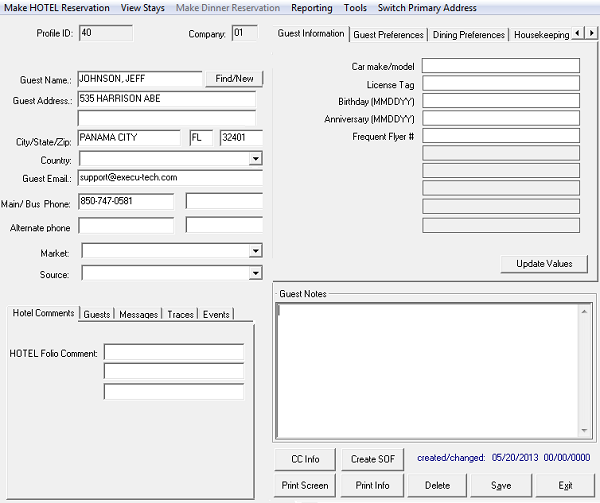Click second field in Main/Bus Phone row
Screen dimensions: 600x503
224,201
